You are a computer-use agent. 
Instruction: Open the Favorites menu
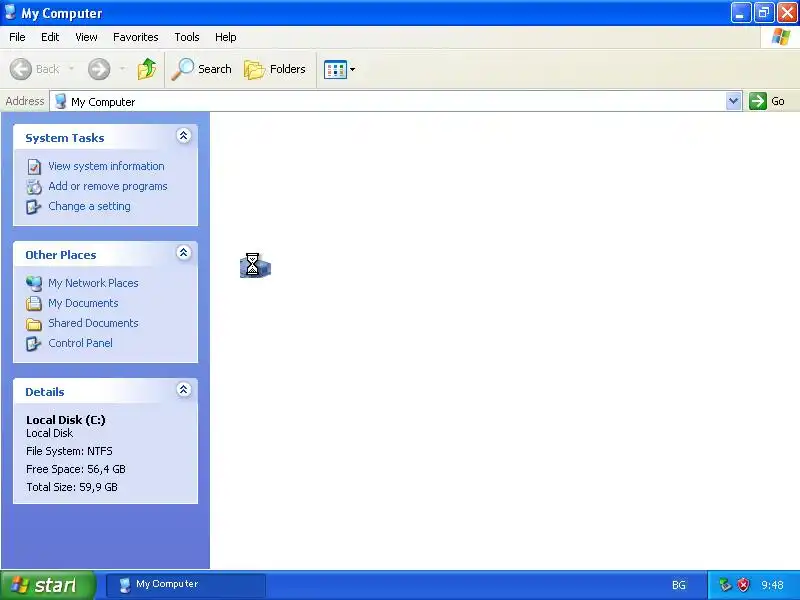[136, 37]
